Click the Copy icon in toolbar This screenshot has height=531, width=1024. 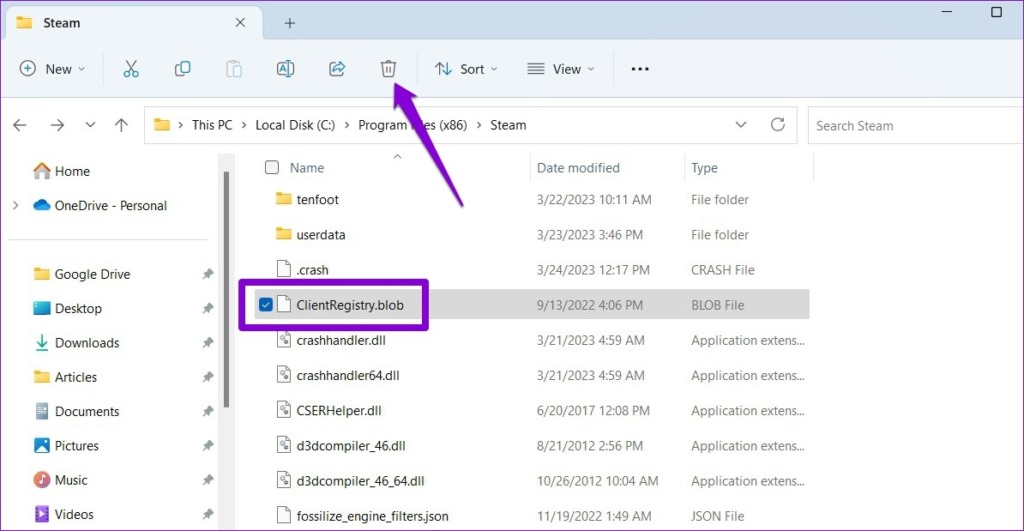click(x=182, y=69)
